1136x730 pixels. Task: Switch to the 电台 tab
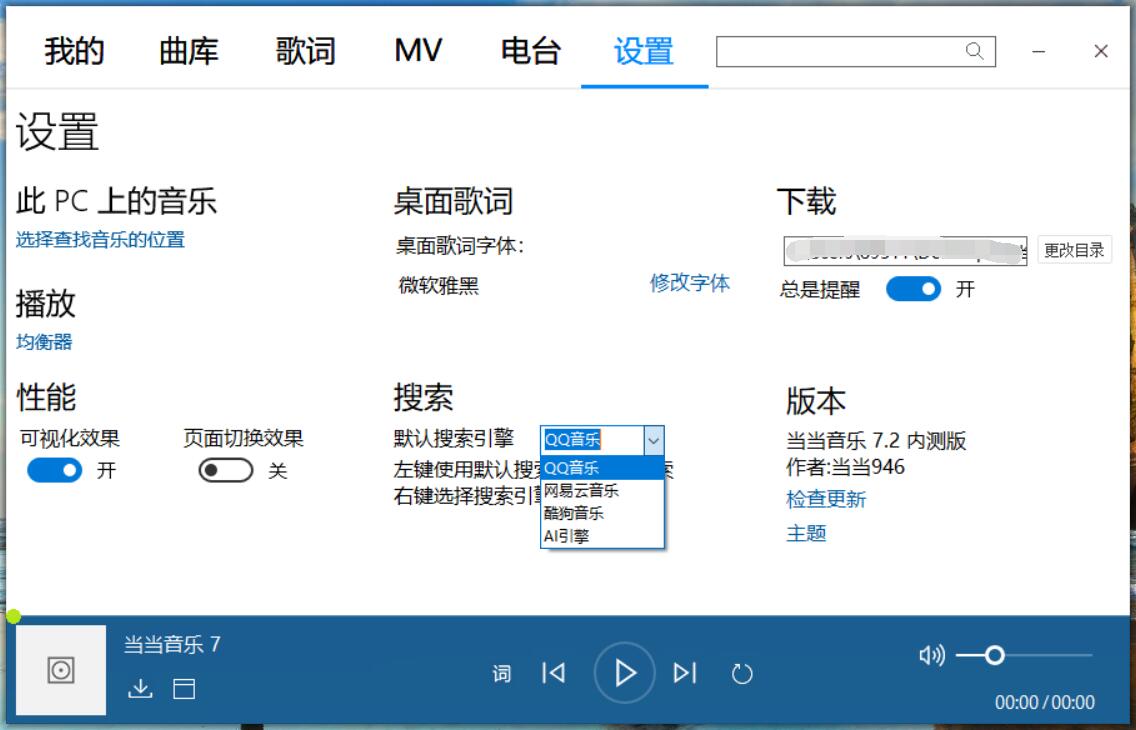coord(531,51)
